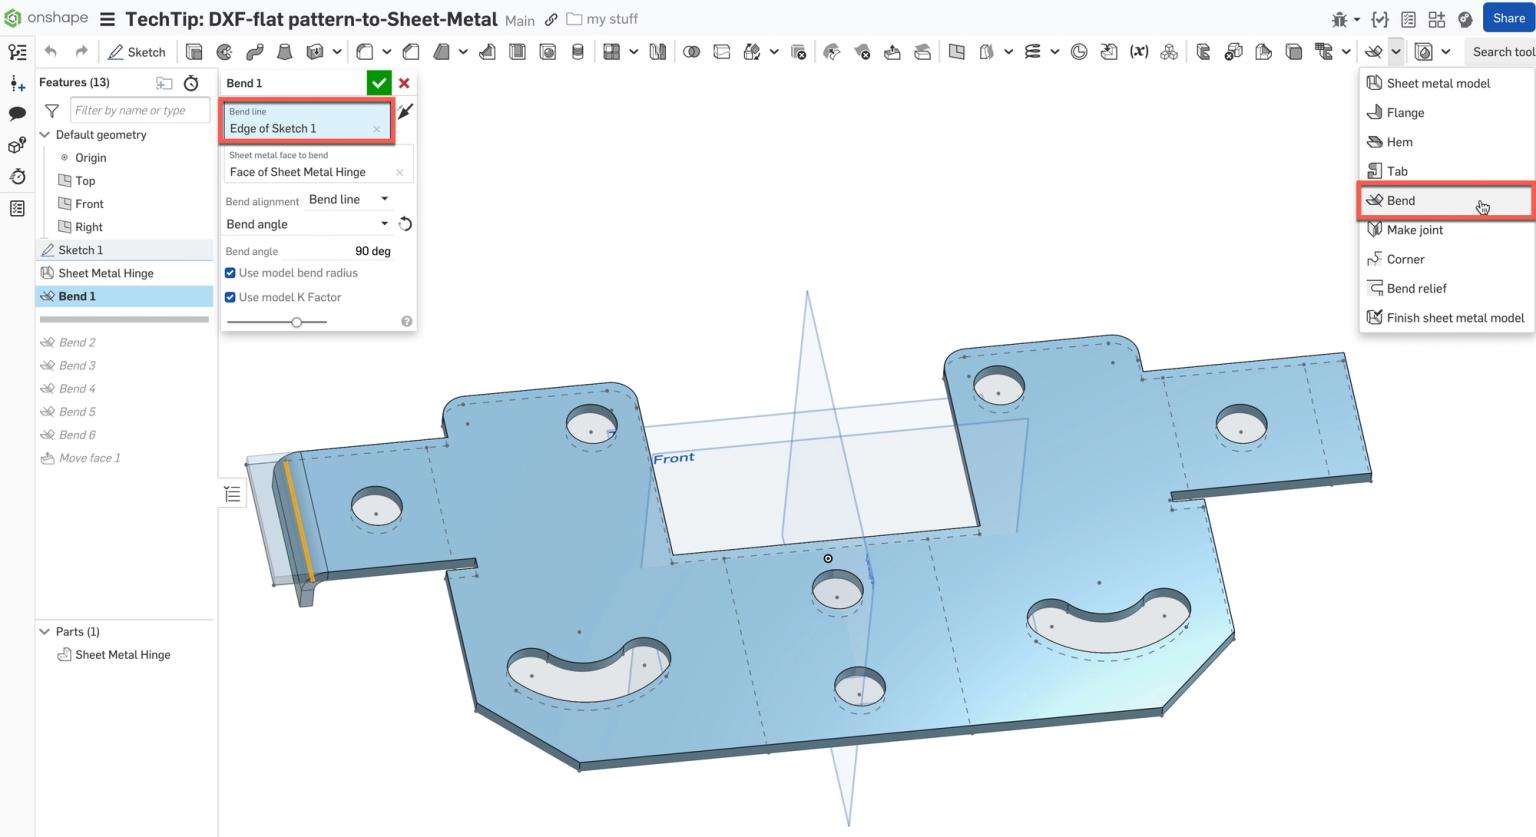Accept Bend 1 with the green checkmark
The height and width of the screenshot is (837, 1536).
coord(379,83)
